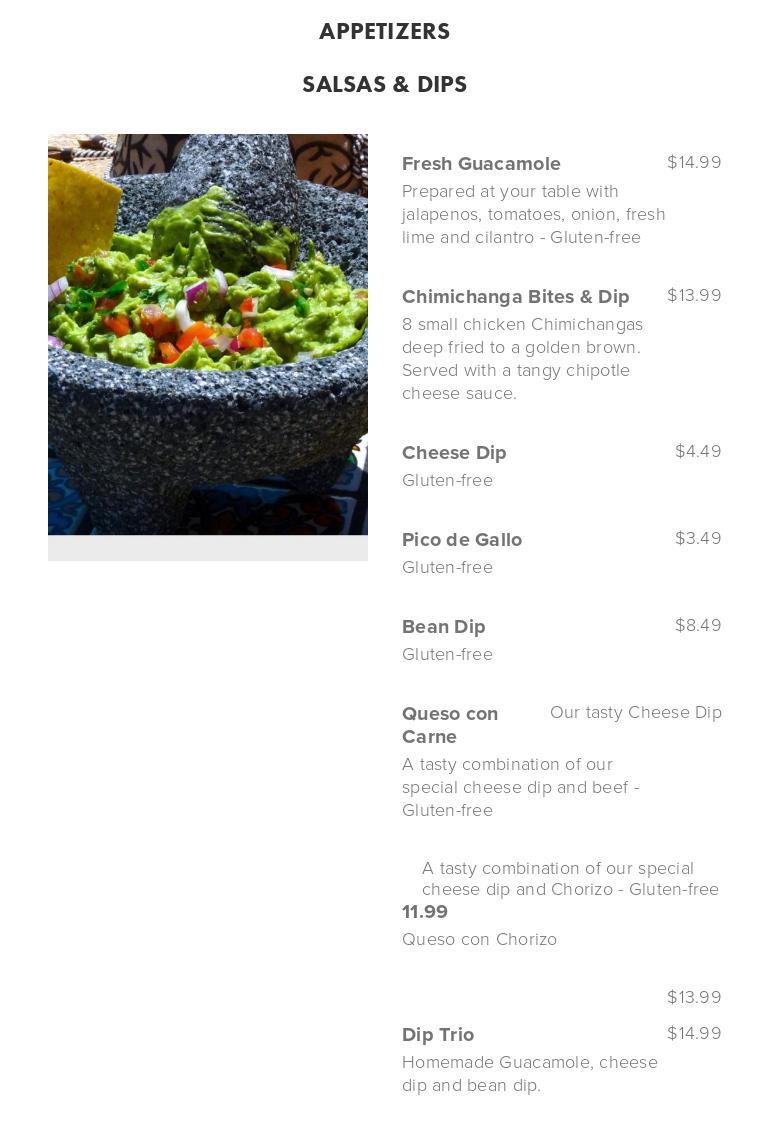Screen dimensions: 770x1128
Task: Click the Bean Dip heading
Action: 443,627
